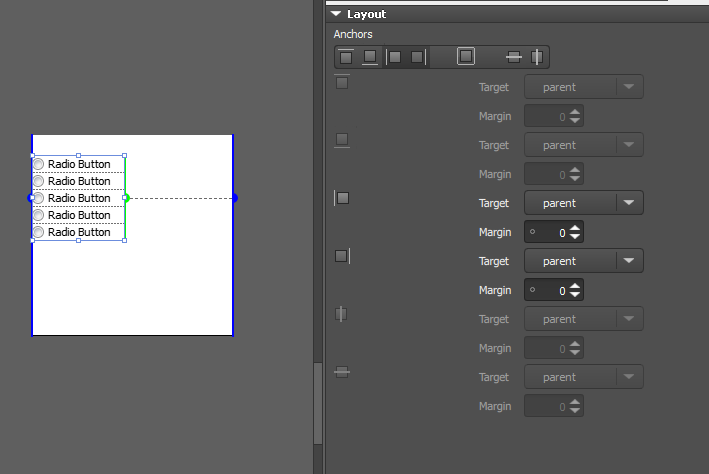Toggle vertical center anchor in button bar

514,57
